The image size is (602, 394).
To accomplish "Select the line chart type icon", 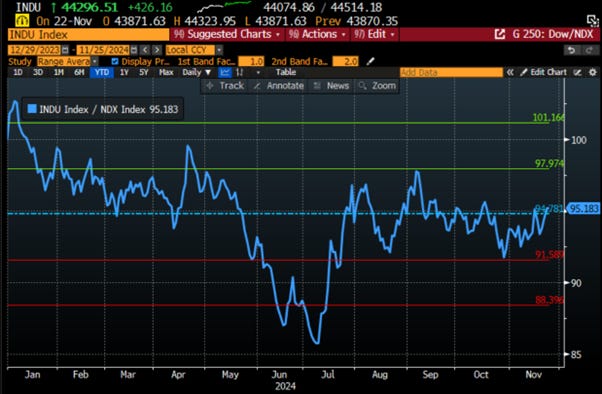I will [x=225, y=72].
